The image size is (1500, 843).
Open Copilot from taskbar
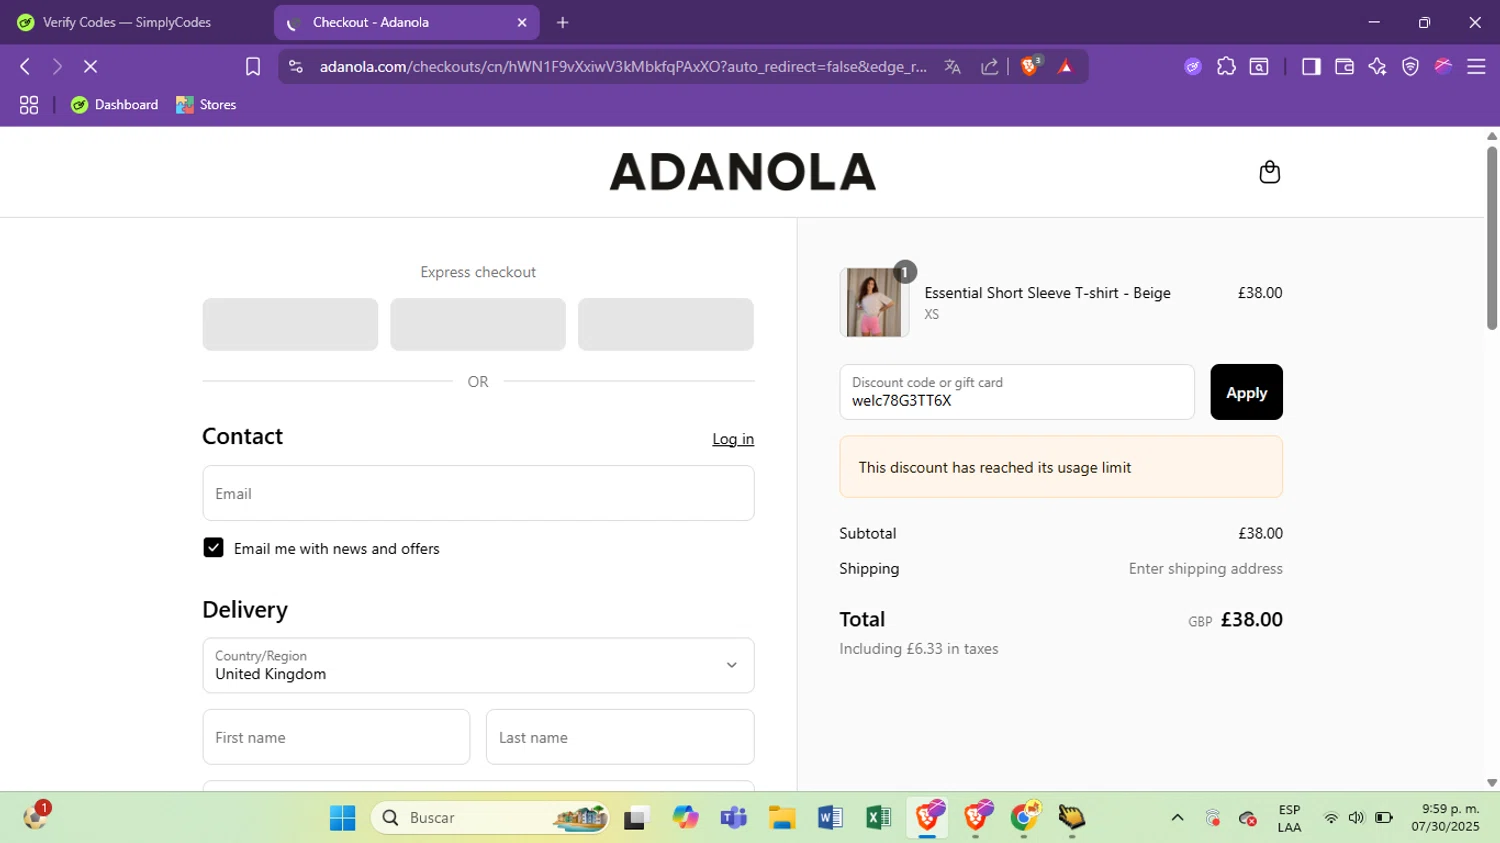tap(685, 818)
